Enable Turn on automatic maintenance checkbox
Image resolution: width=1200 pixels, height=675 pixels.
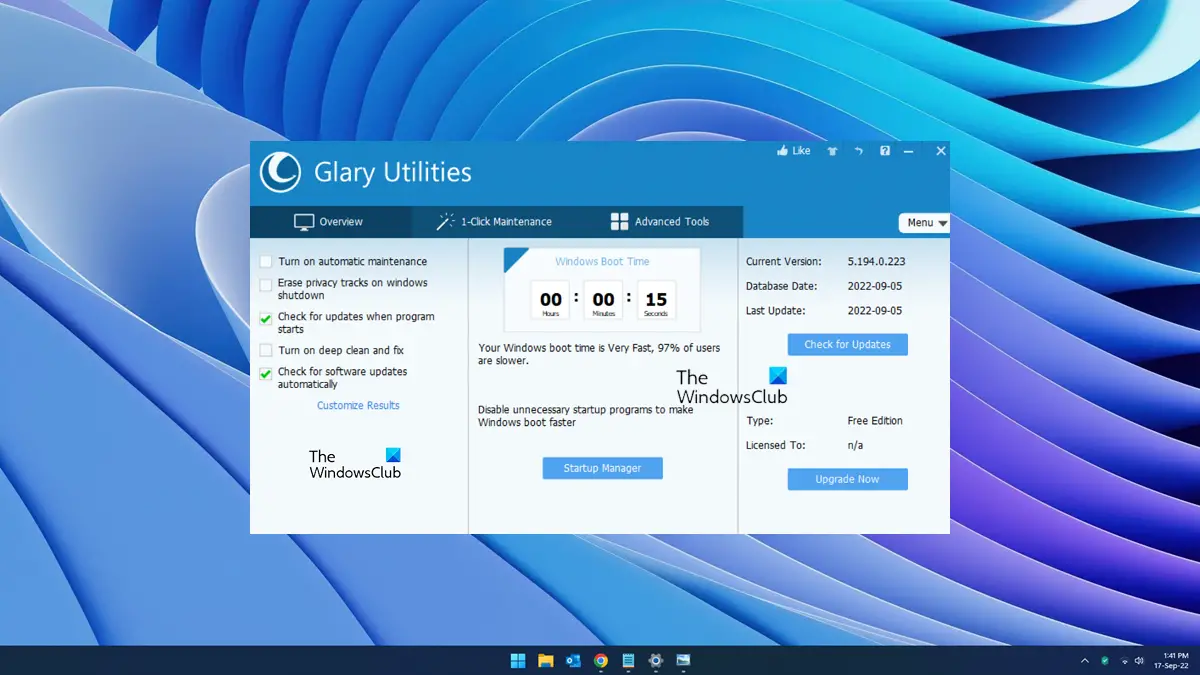pyautogui.click(x=266, y=262)
